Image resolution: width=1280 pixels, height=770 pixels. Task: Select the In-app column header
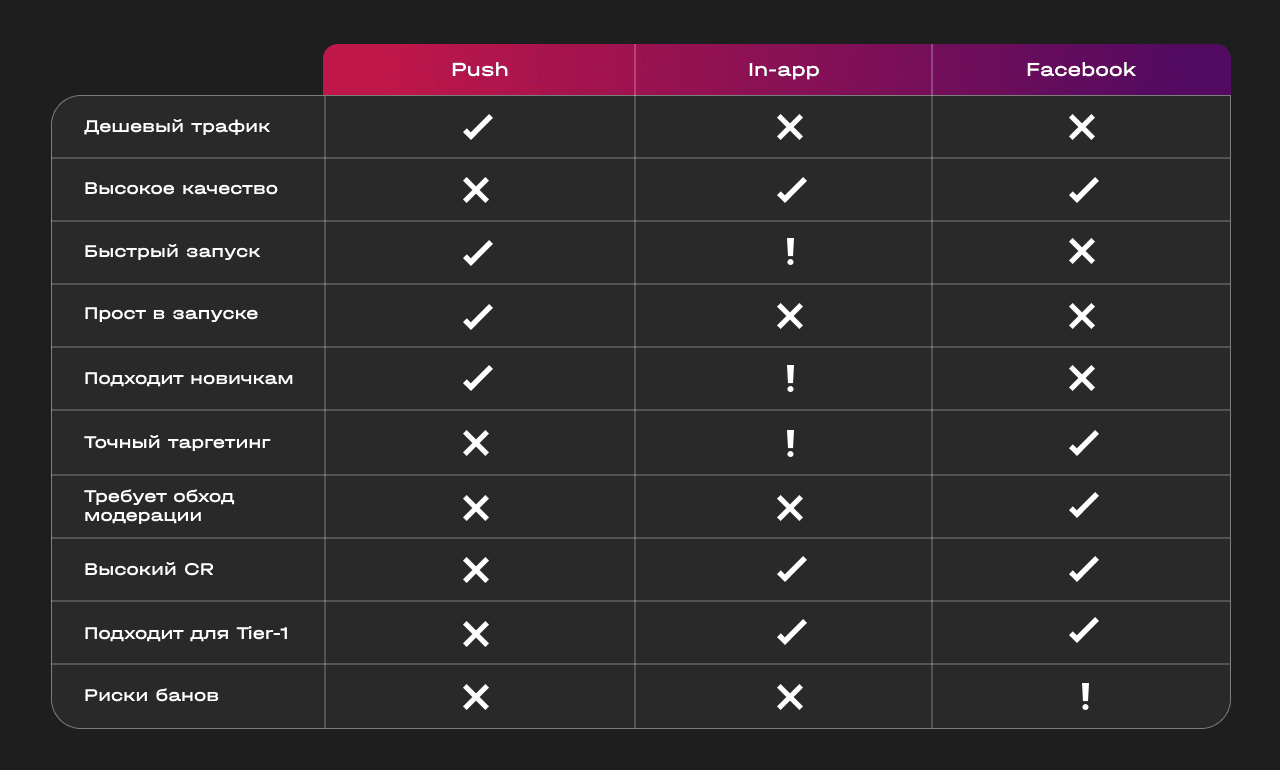[784, 70]
